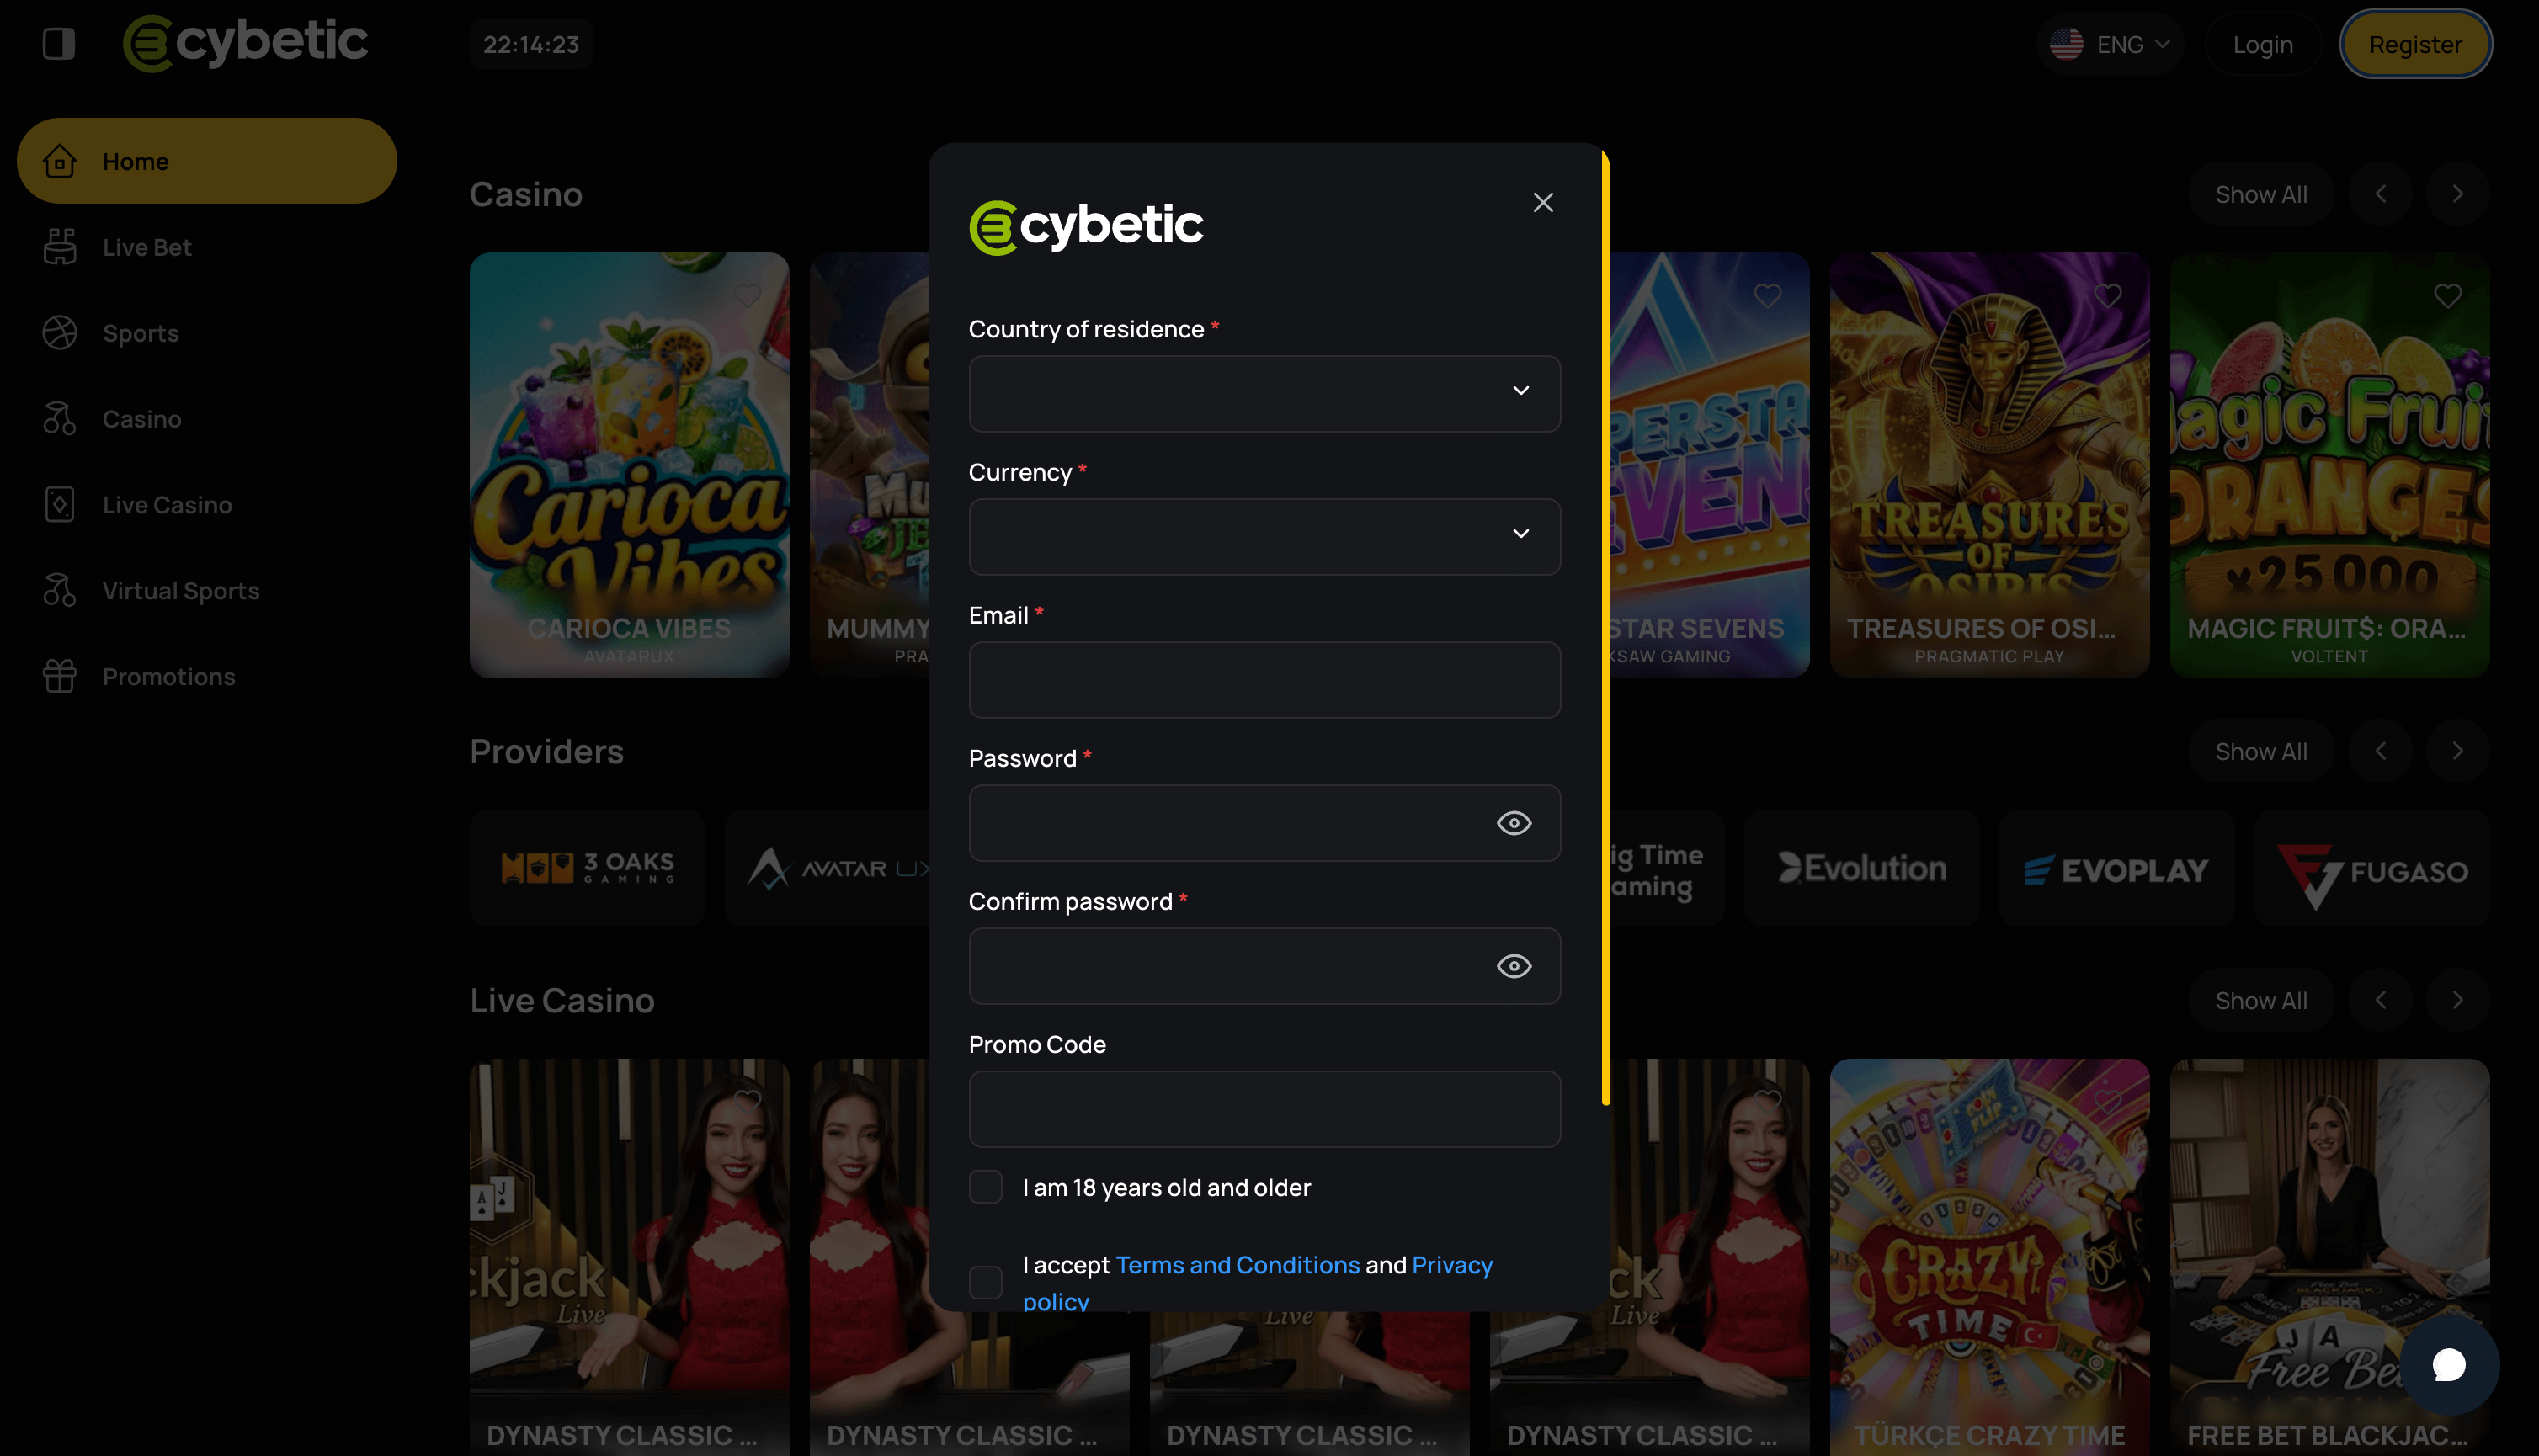Viewport: 2539px width, 1456px height.
Task: Click Show All for Providers section
Action: [x=2261, y=751]
